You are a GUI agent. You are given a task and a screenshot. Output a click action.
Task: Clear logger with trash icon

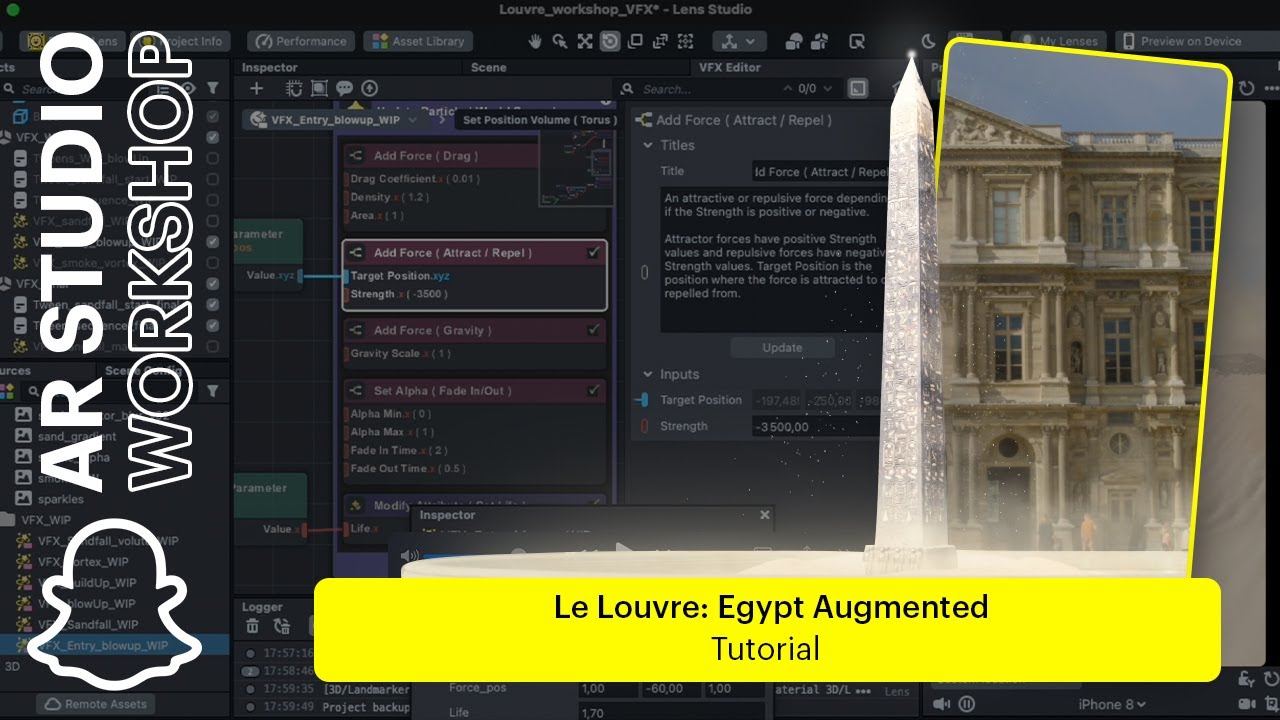tap(252, 626)
